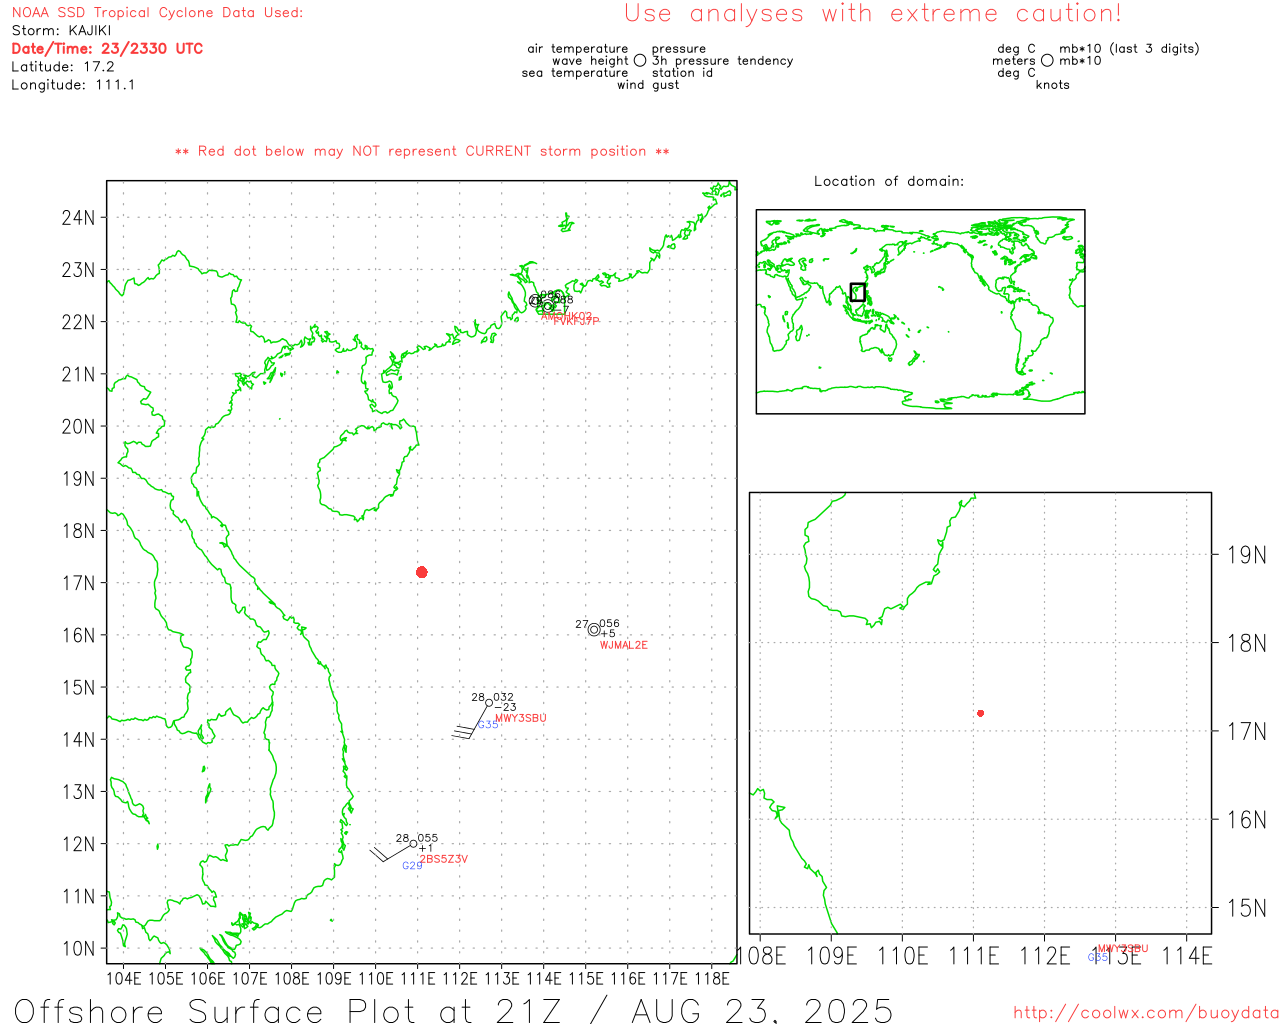Click the black domain box on world map
Screen dimensions: 1280x1024
[858, 292]
